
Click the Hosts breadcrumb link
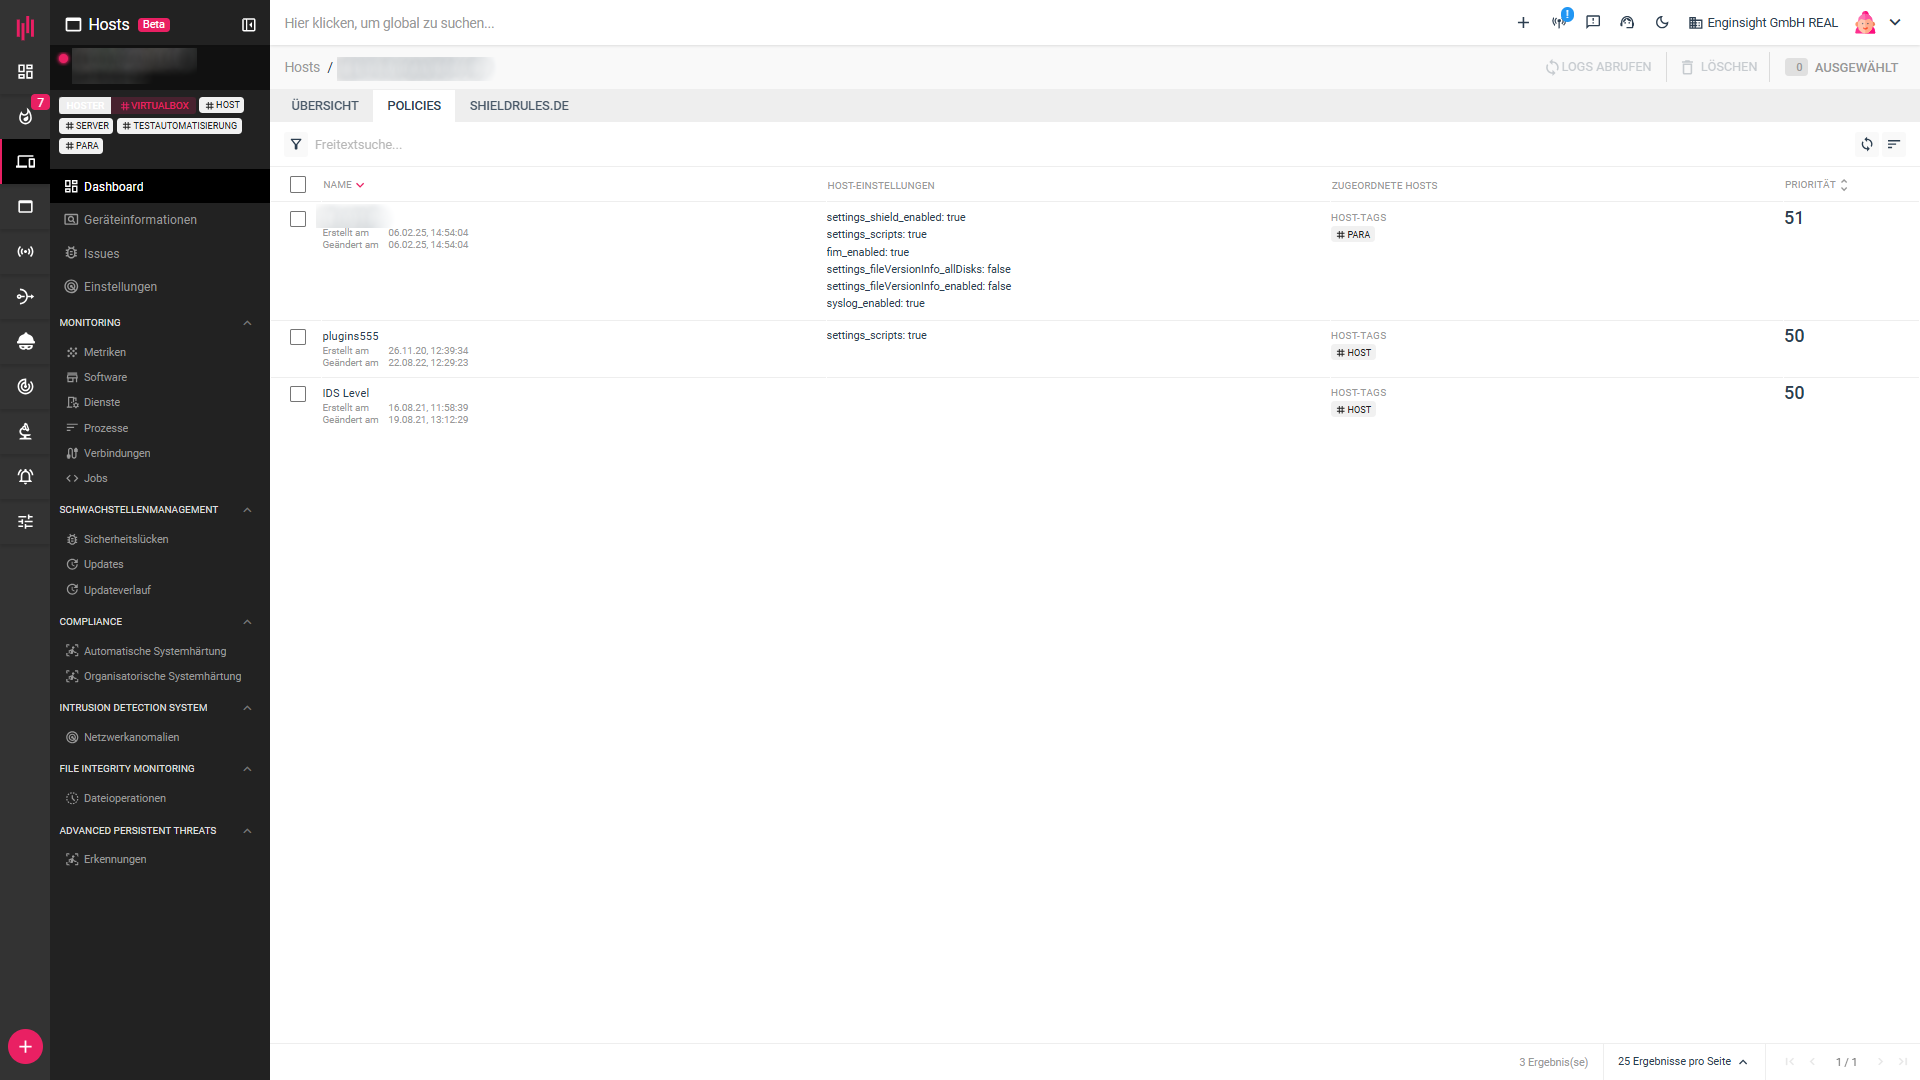pyautogui.click(x=302, y=68)
